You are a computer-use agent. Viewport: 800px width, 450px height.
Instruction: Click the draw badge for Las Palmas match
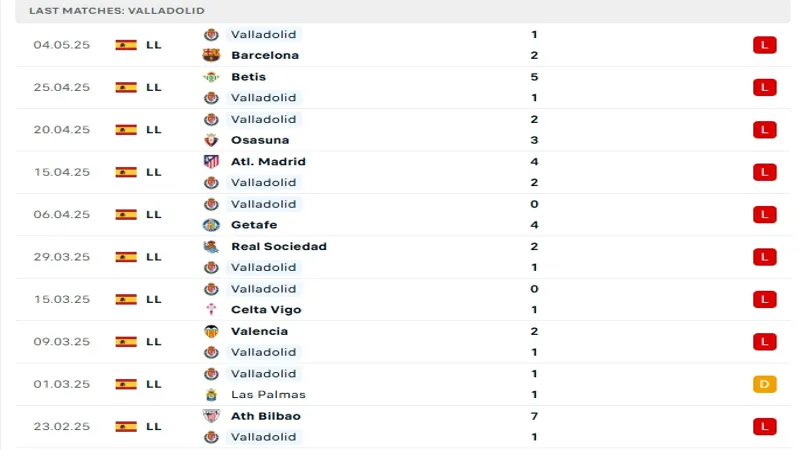765,384
